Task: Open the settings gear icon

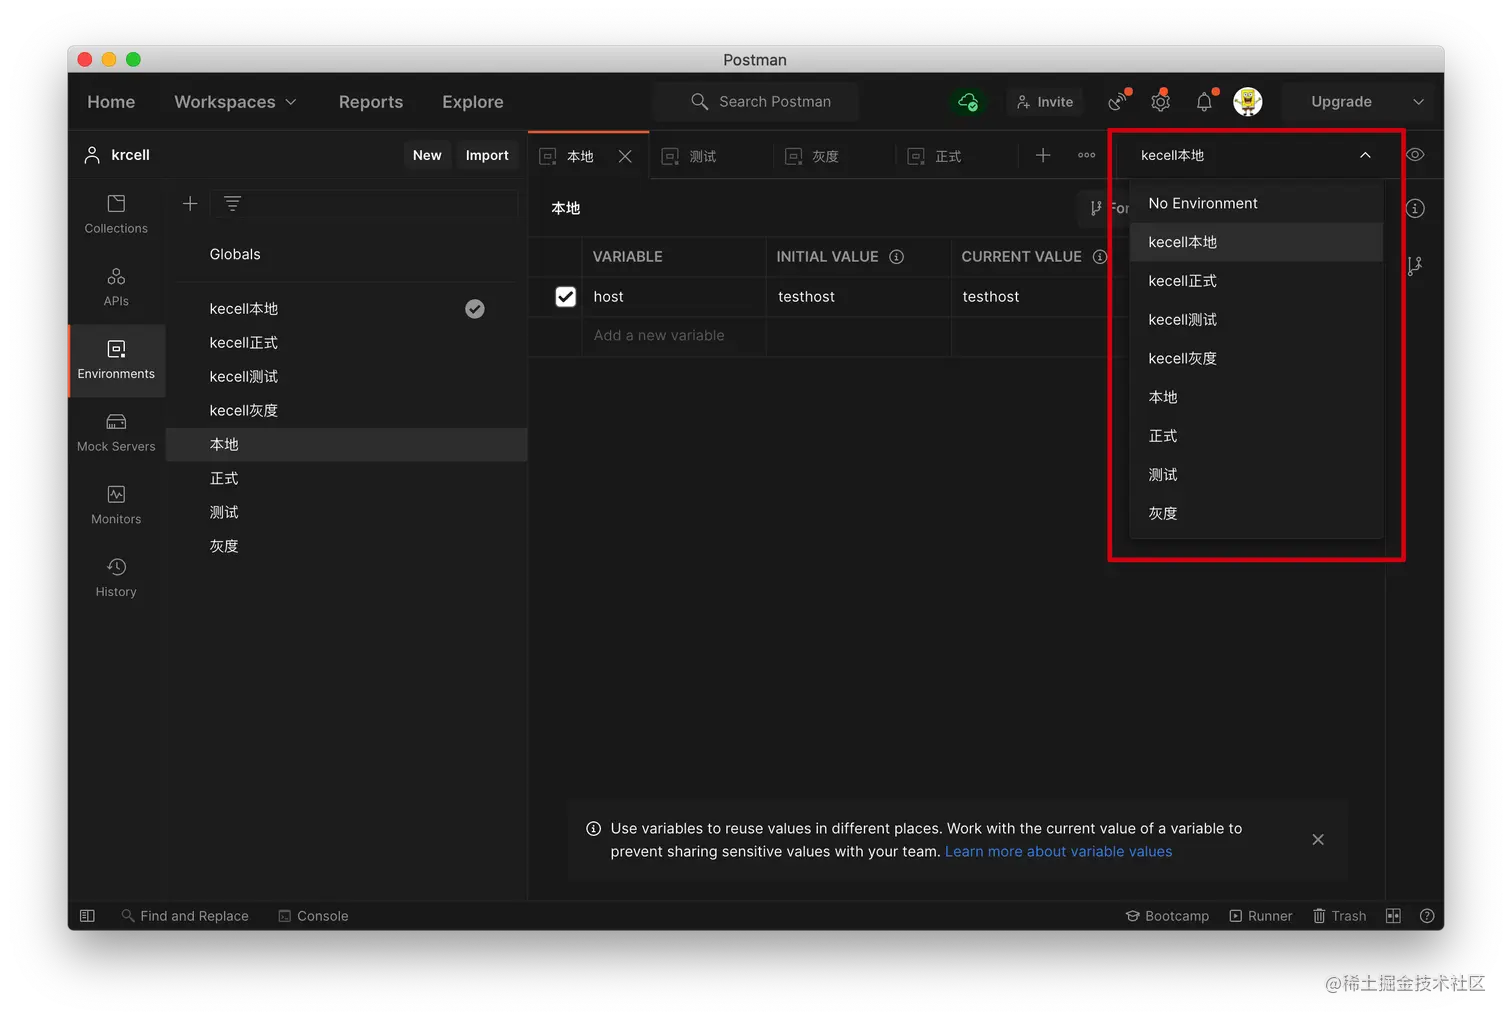Action: point(1161,101)
